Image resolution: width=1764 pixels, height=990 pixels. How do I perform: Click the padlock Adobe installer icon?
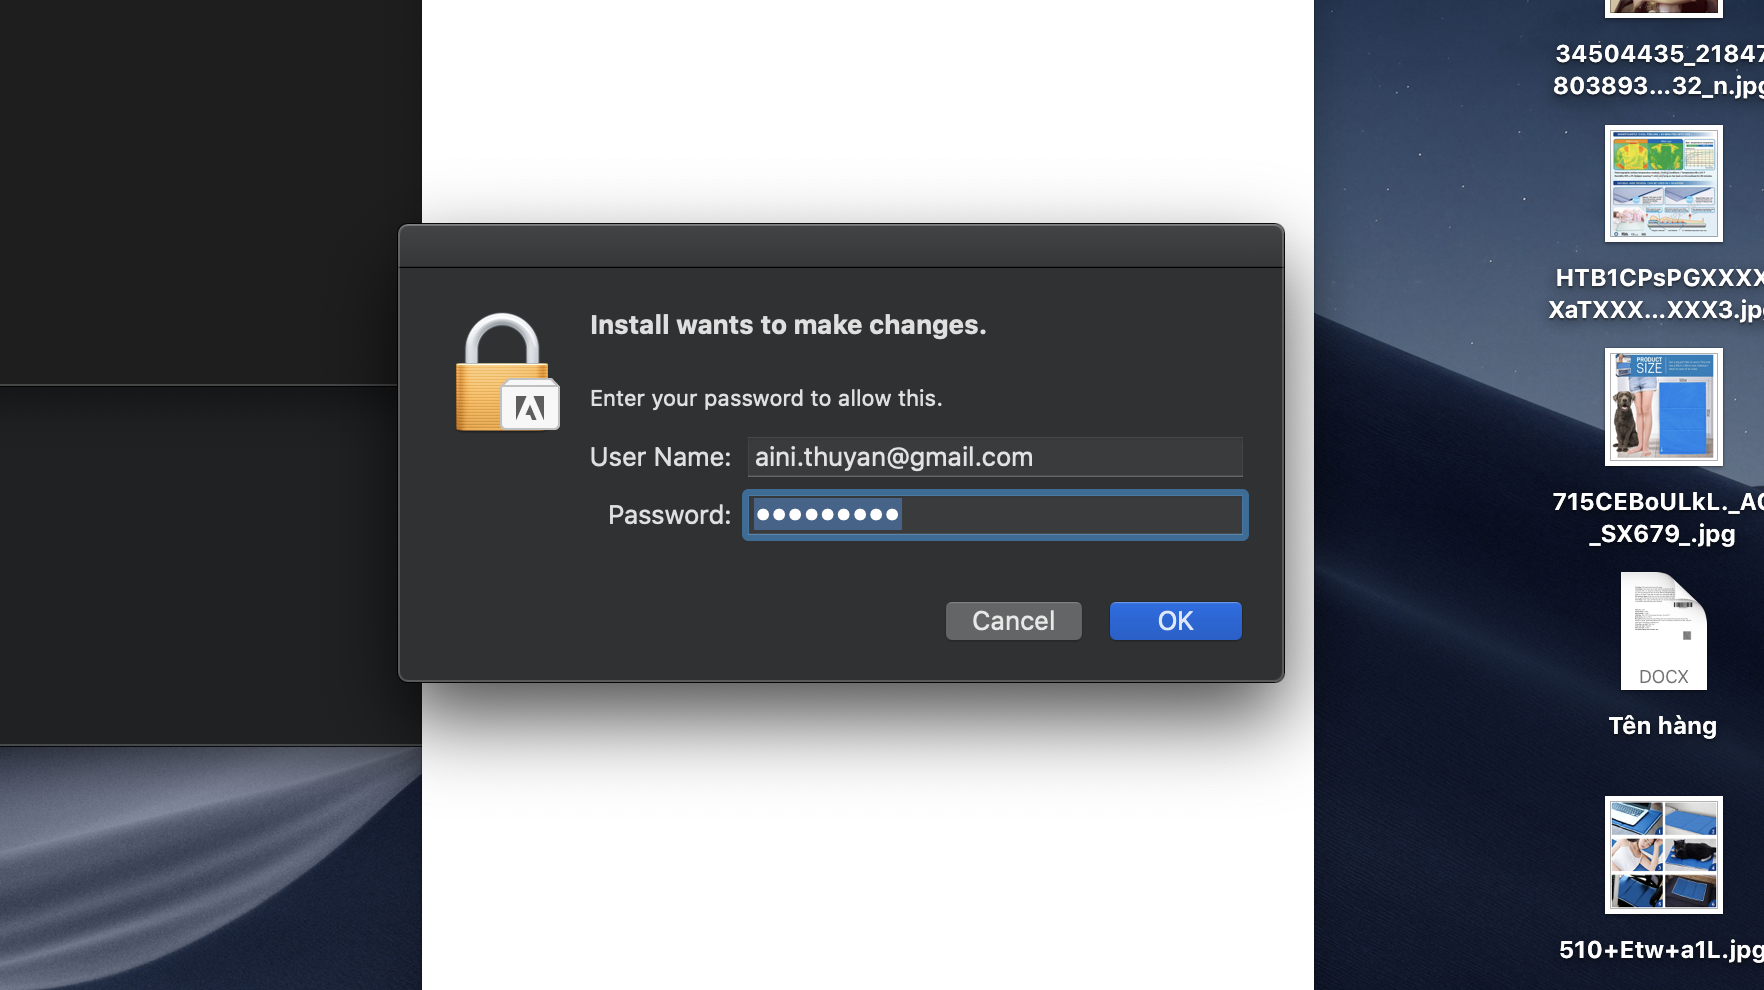(507, 373)
